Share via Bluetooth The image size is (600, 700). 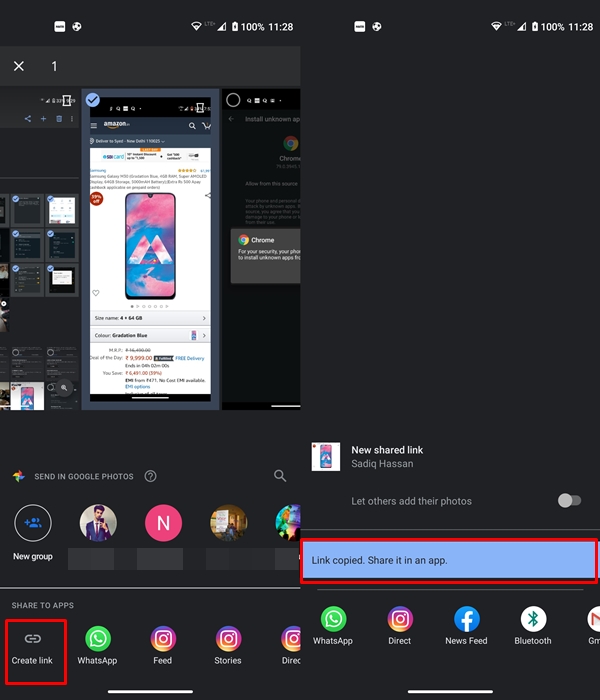click(x=533, y=625)
